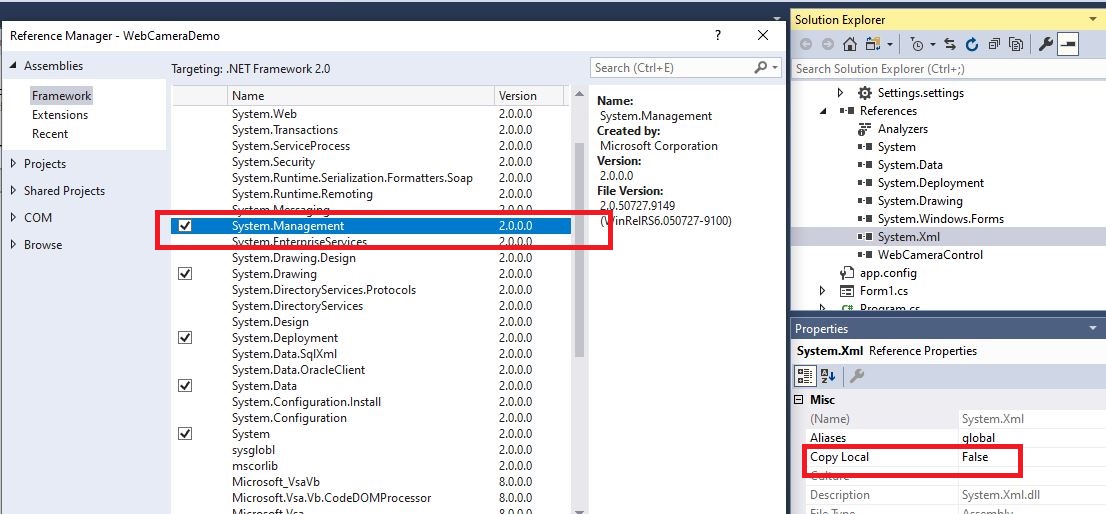Viewport: 1106px width, 514px height.
Task: Click the assembly list vertical scrollbar thumb
Action: 579,250
